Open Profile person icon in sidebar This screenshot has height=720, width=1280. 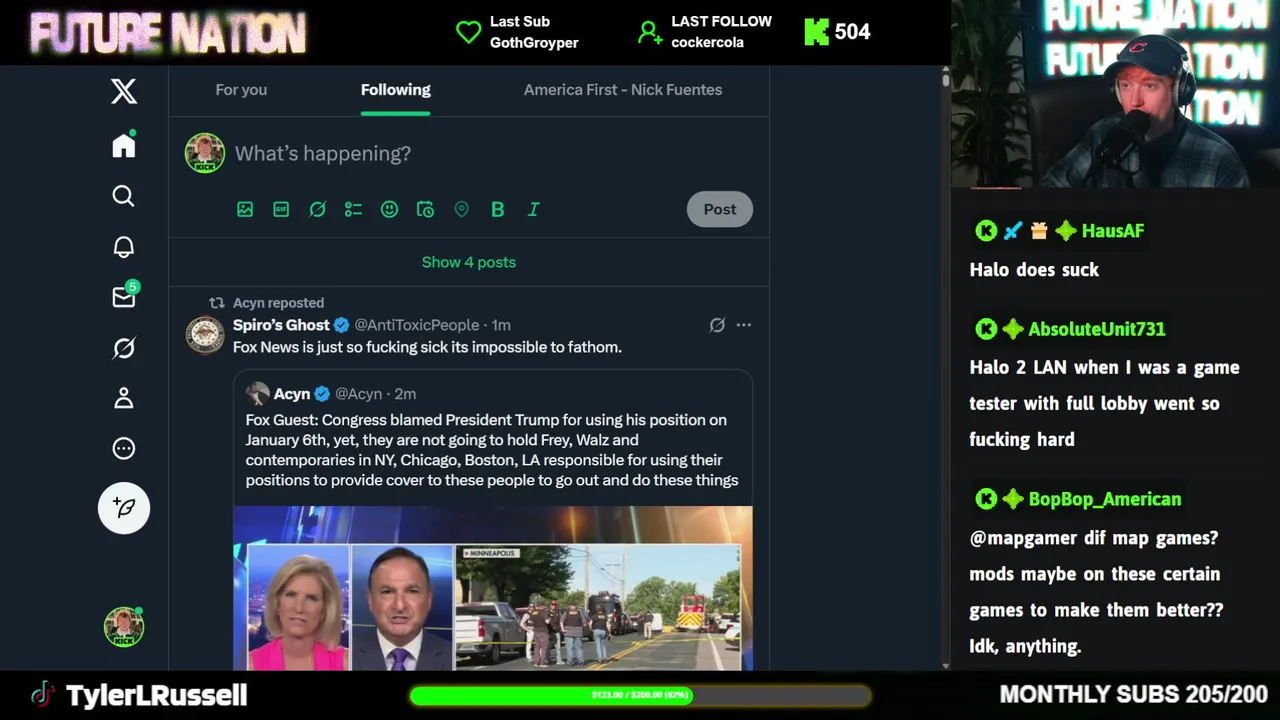[x=124, y=398]
